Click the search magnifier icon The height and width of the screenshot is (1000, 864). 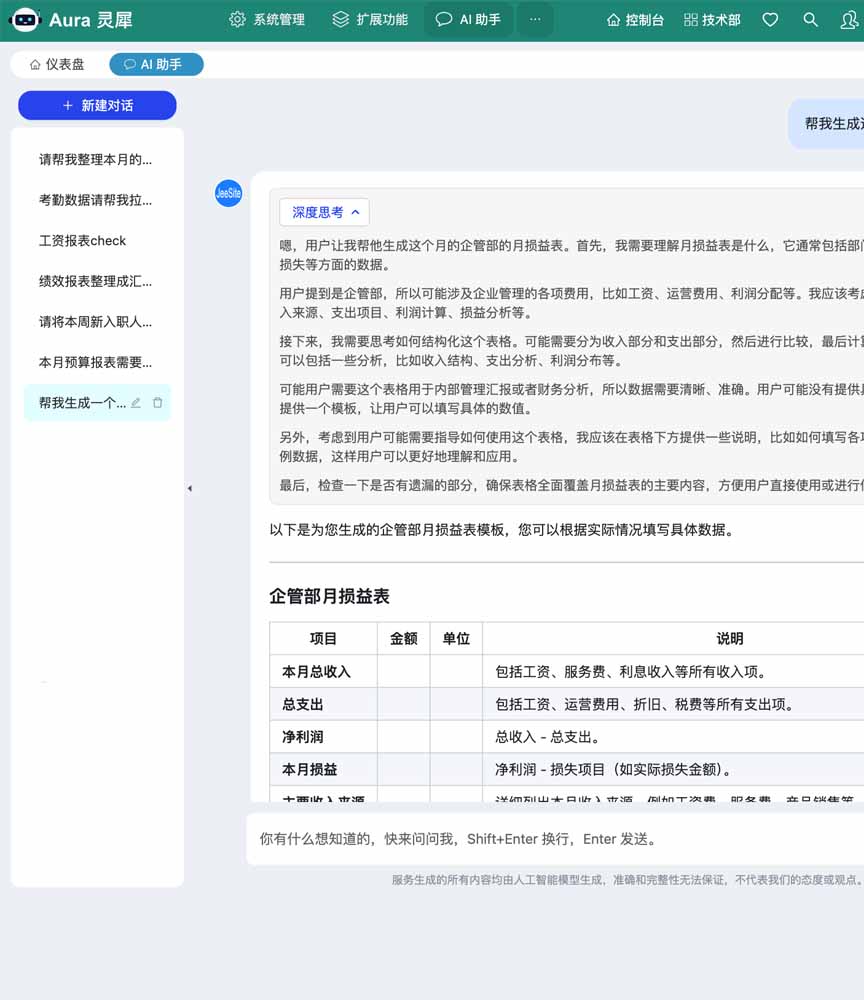coord(810,20)
